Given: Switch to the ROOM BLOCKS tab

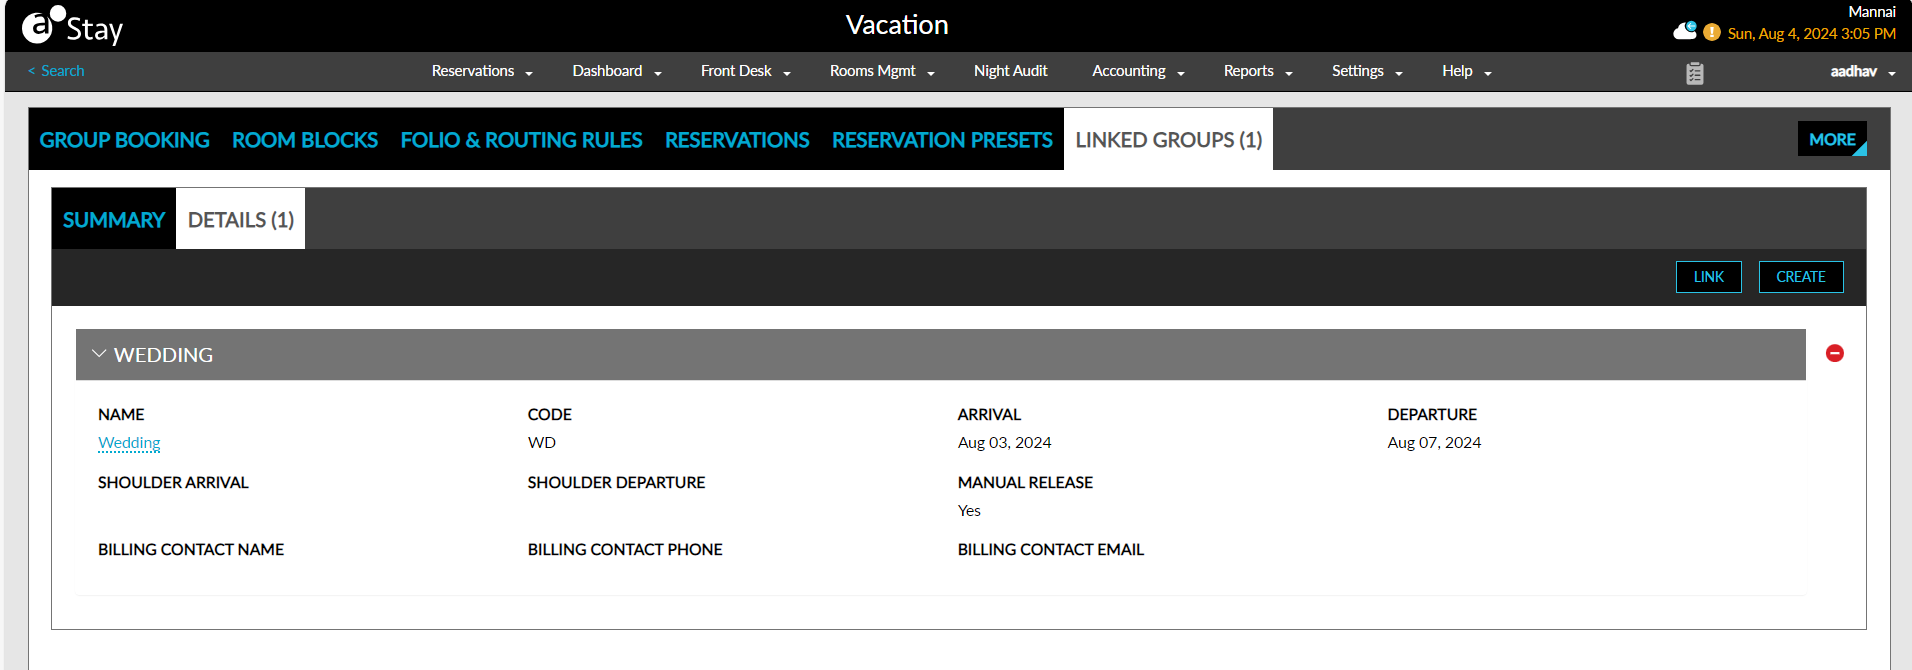Looking at the screenshot, I should (305, 140).
